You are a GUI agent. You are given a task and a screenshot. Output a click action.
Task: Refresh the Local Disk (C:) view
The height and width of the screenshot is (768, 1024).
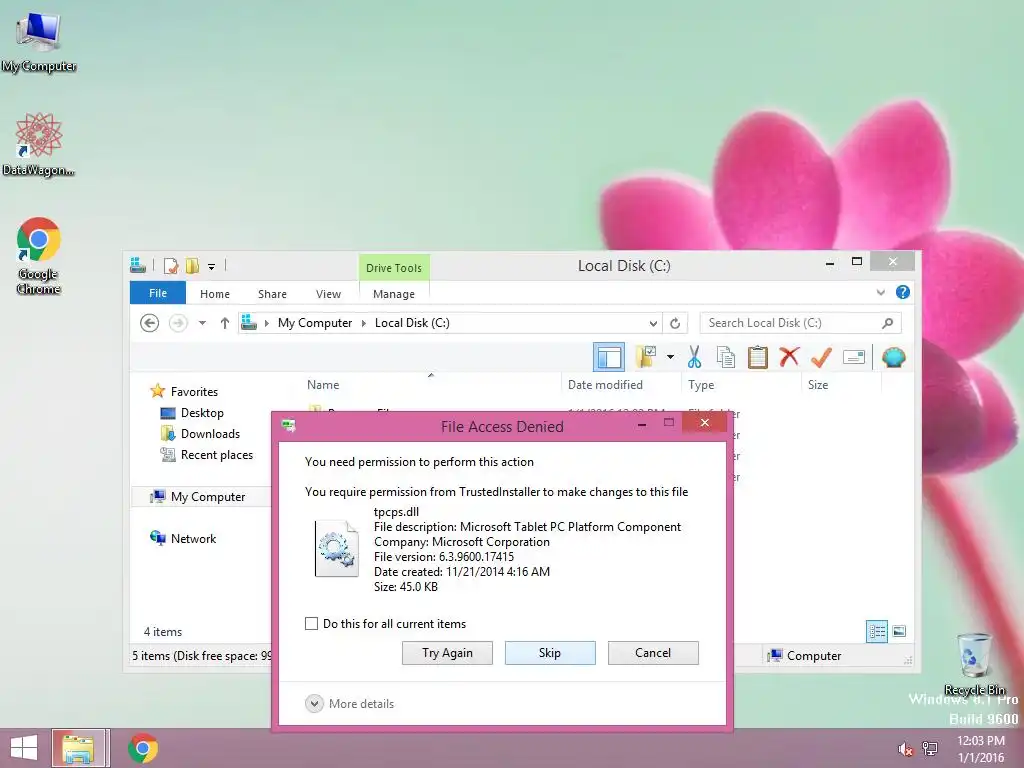(x=675, y=323)
